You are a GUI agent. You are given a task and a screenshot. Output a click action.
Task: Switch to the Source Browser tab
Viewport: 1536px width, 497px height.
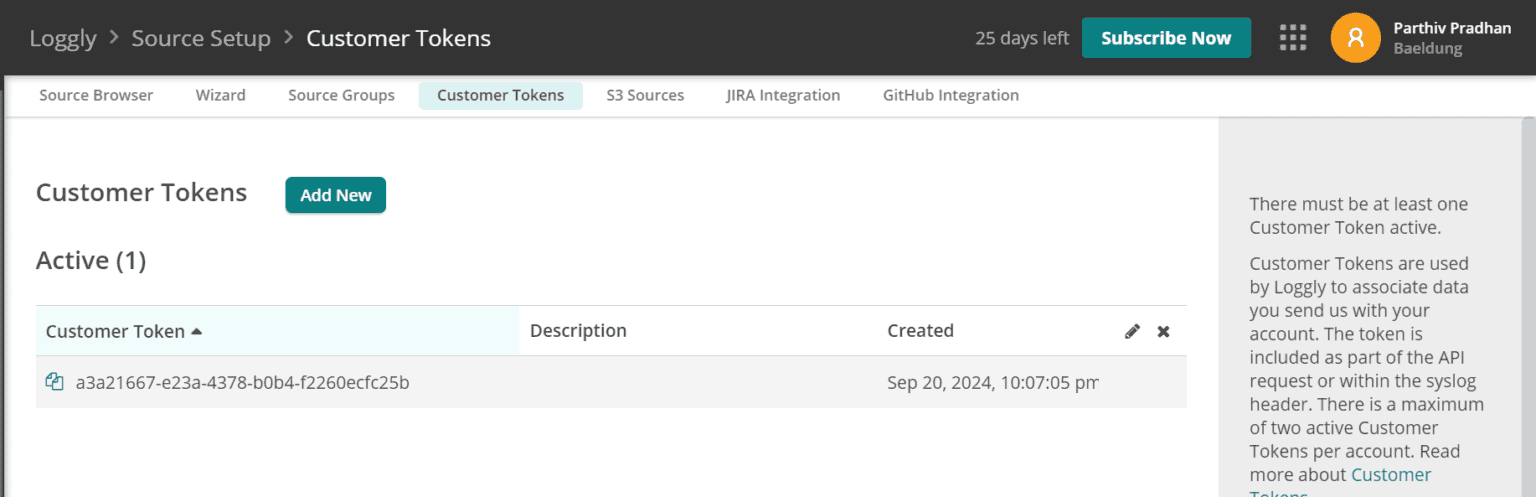pyautogui.click(x=96, y=96)
